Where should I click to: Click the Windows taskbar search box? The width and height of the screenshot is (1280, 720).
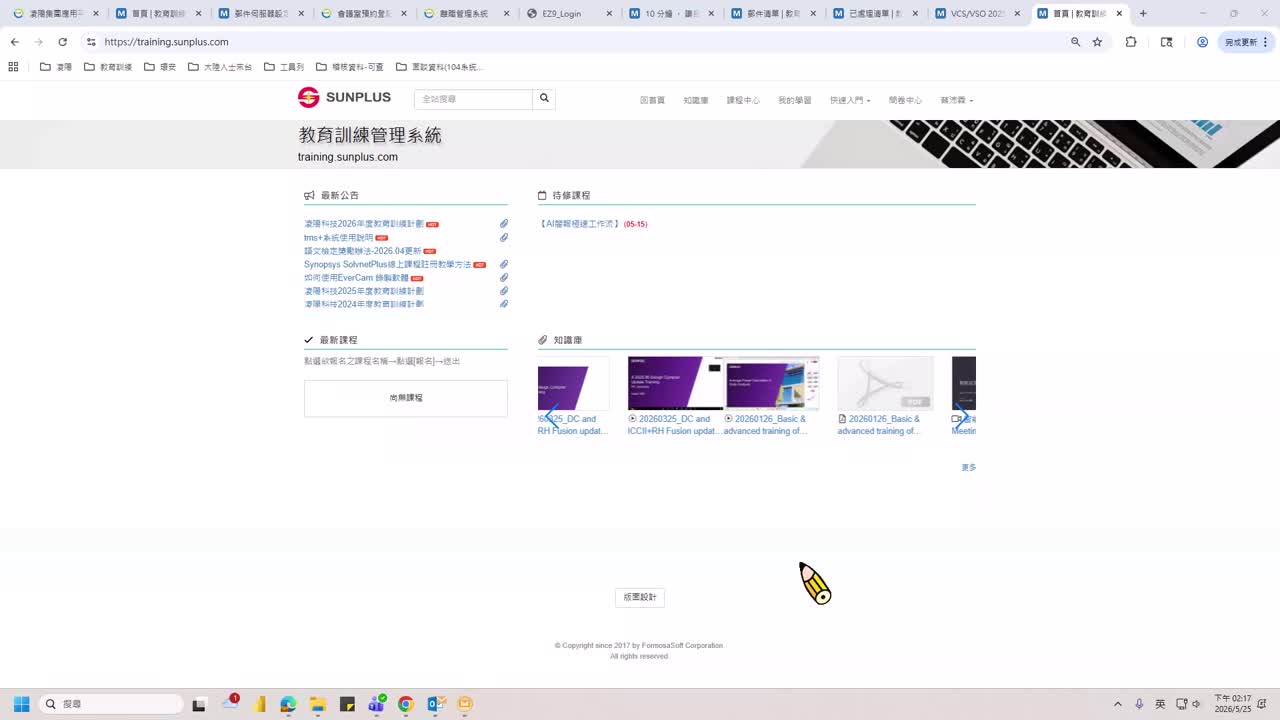coord(111,704)
